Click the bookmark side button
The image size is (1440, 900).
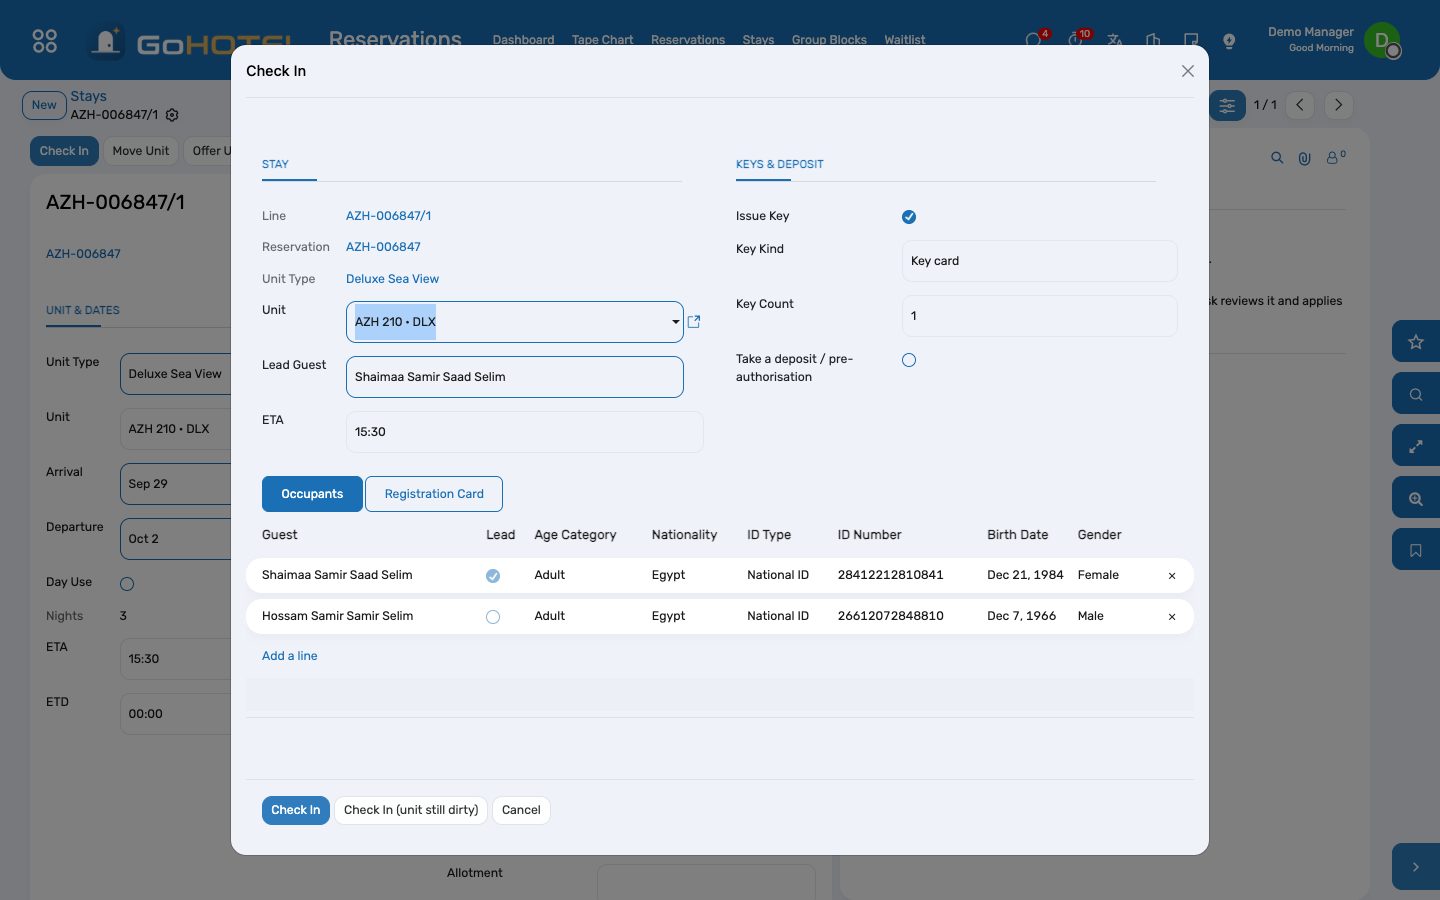tap(1416, 550)
